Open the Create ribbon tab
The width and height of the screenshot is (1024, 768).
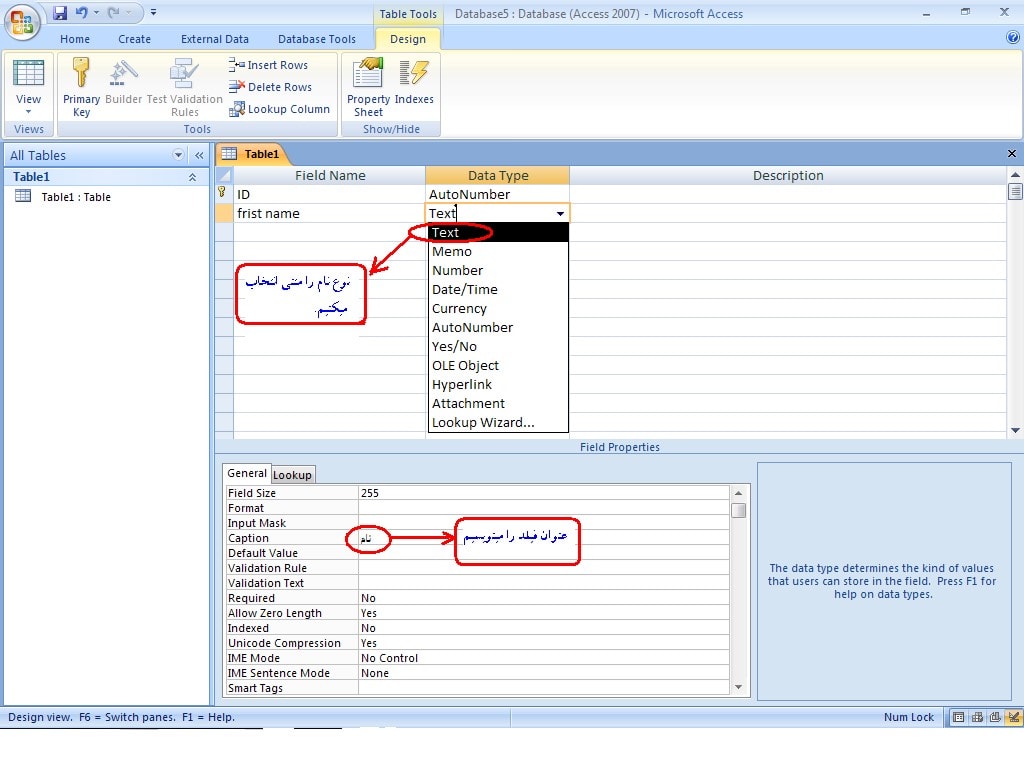[x=134, y=39]
